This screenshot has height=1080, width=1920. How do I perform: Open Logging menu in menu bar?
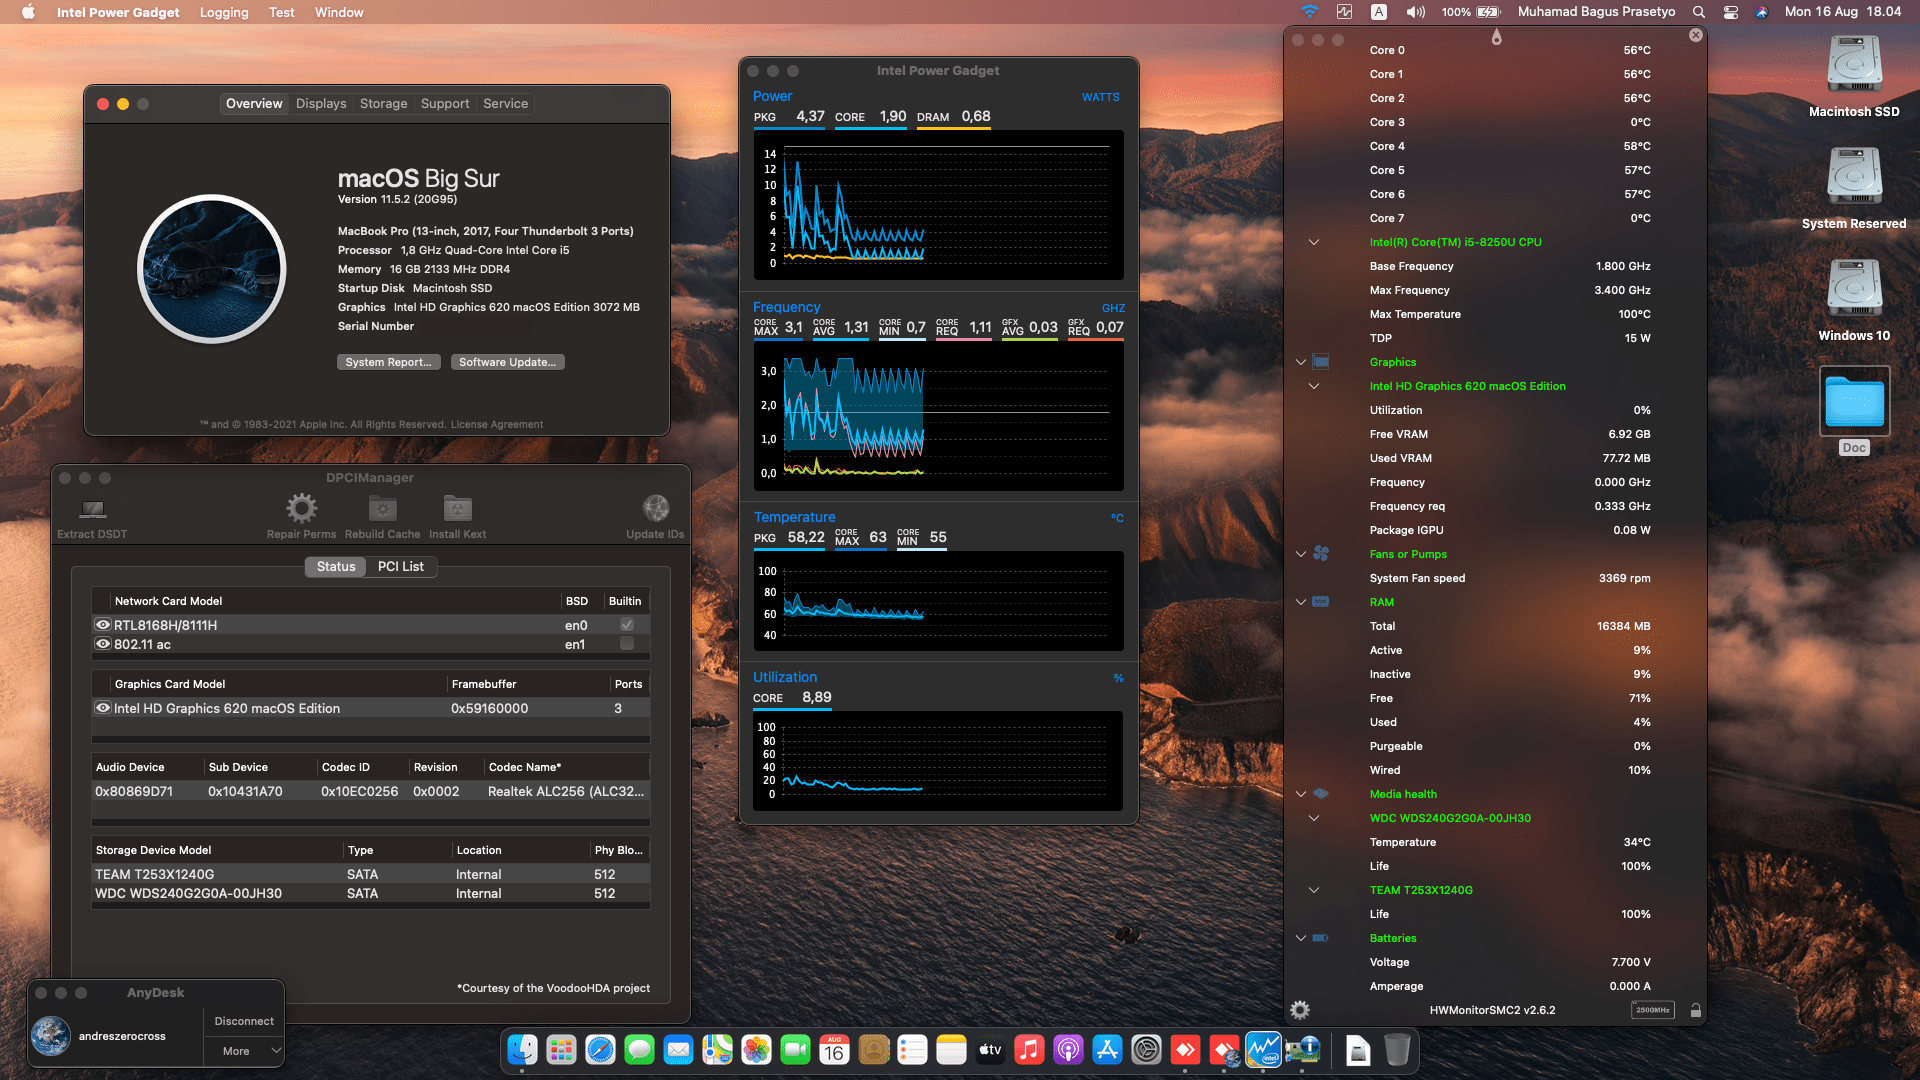coord(224,12)
